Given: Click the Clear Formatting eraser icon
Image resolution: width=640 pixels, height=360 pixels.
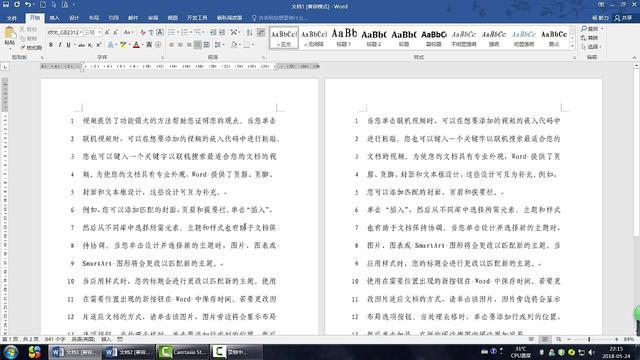Looking at the screenshot, I should [x=142, y=32].
